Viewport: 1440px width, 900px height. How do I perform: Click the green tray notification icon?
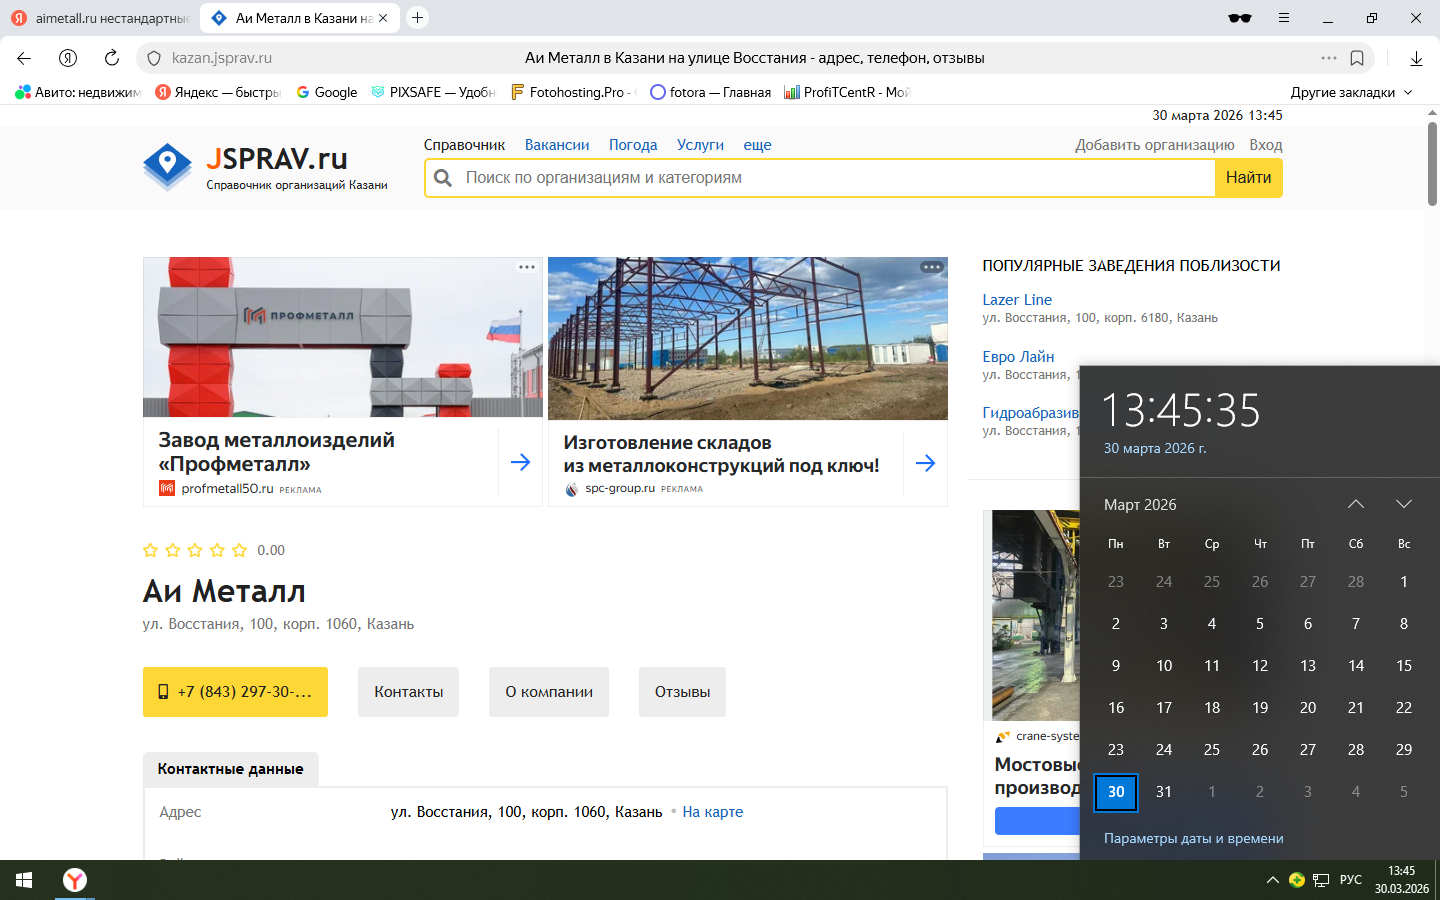(x=1297, y=880)
